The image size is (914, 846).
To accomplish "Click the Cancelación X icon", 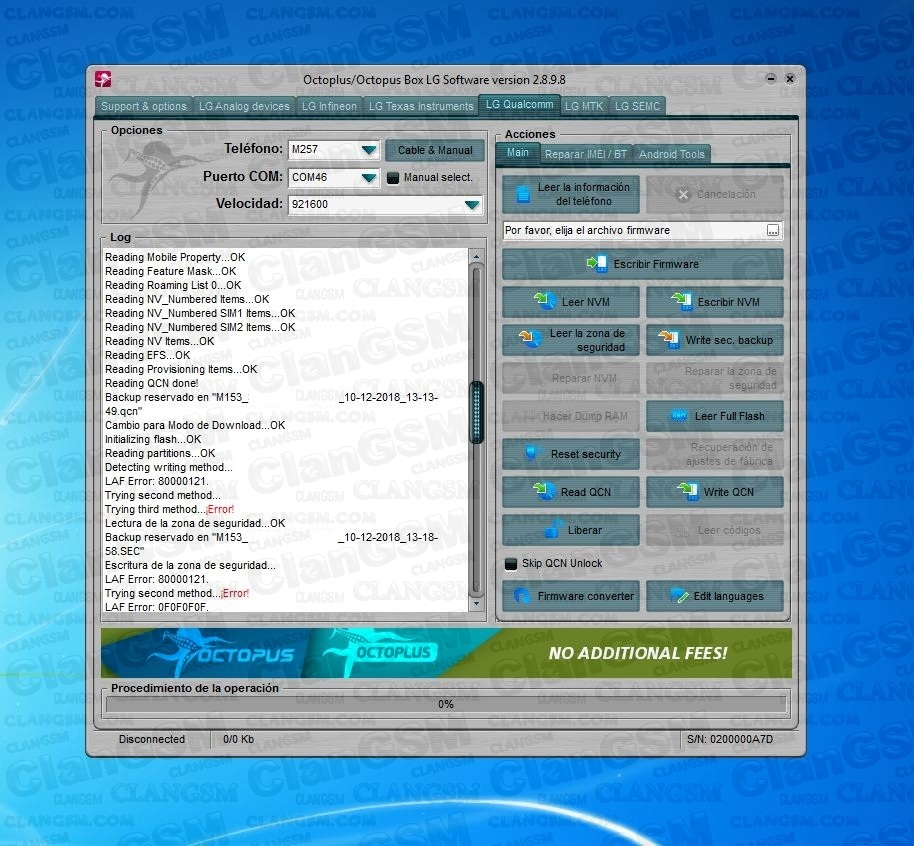I will 683,195.
